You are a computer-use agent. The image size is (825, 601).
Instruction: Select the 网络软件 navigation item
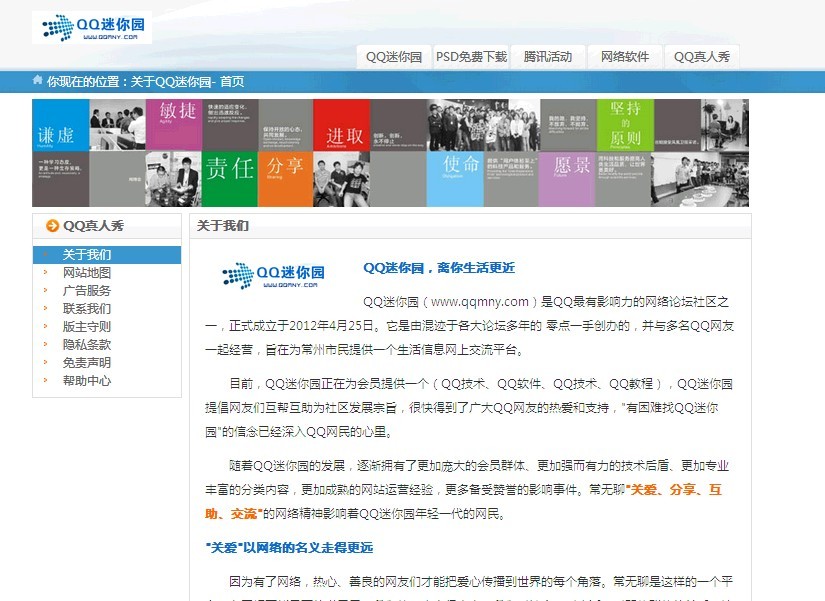coord(623,57)
